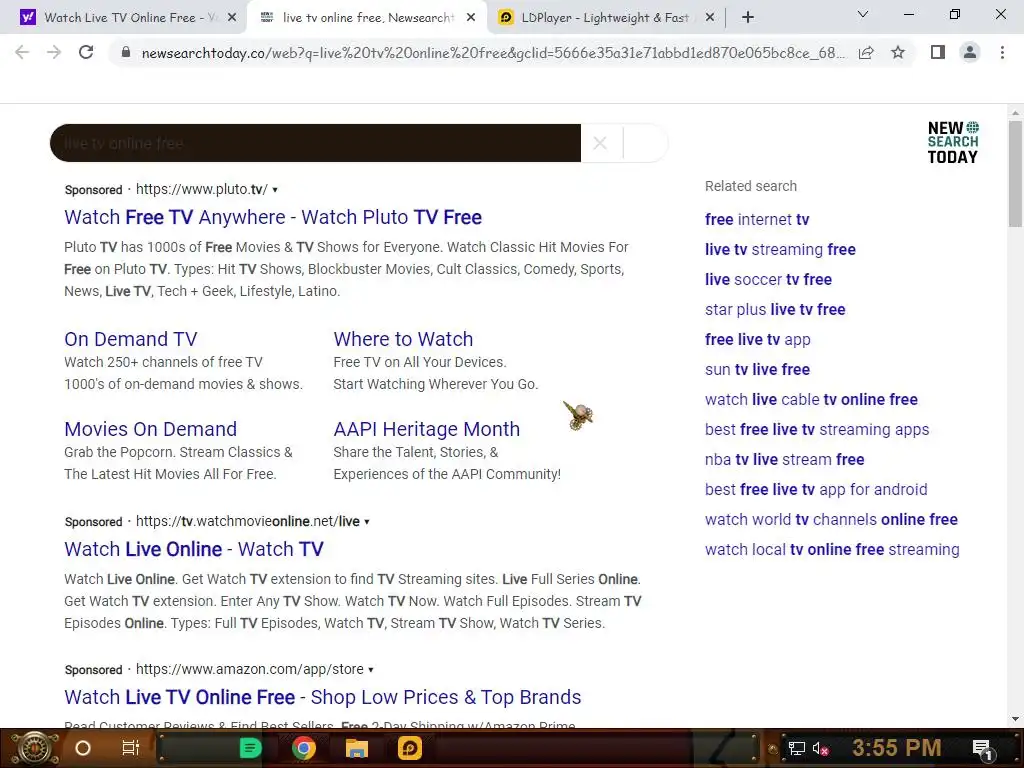Open the tab search dropdown
This screenshot has width=1024, height=768.
pos(863,14)
